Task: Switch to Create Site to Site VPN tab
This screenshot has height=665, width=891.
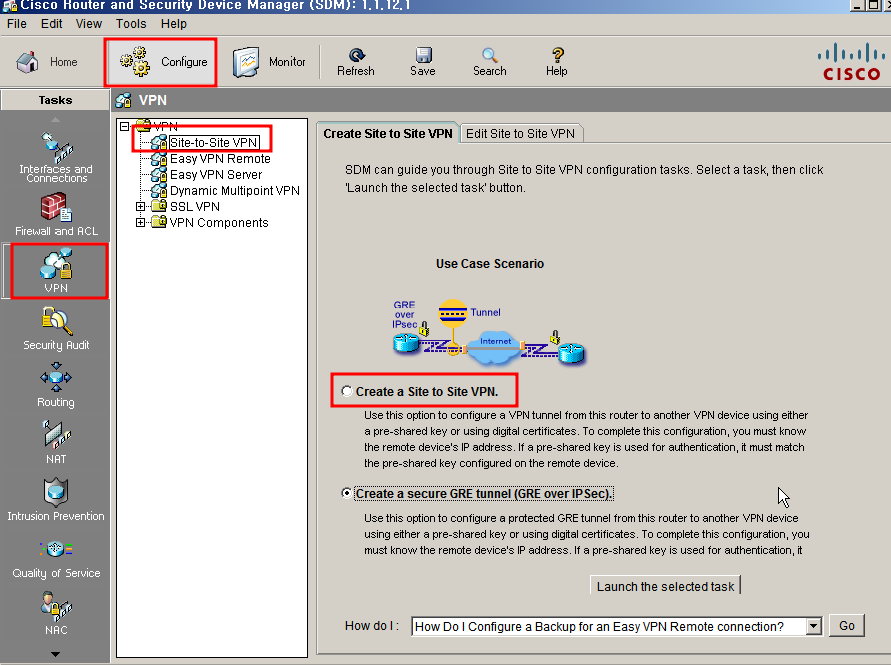Action: click(388, 134)
